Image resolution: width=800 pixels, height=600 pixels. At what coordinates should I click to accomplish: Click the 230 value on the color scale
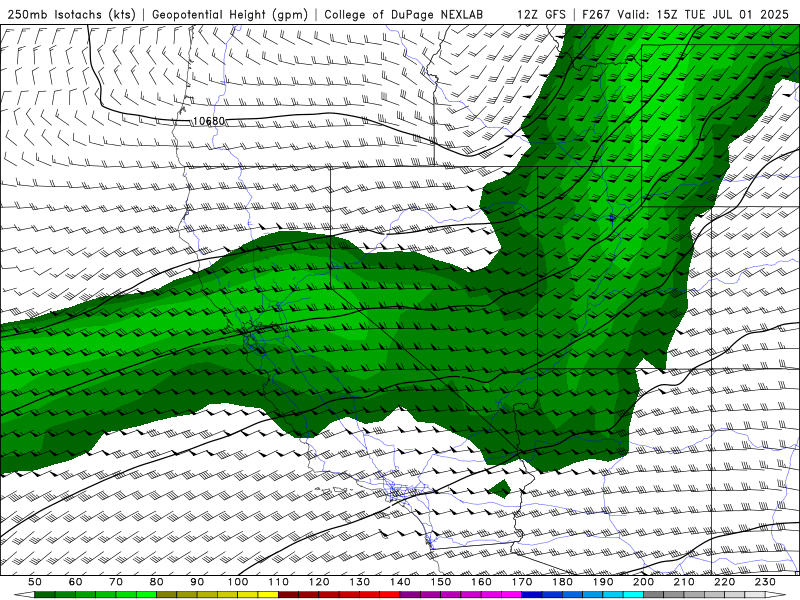(765, 582)
